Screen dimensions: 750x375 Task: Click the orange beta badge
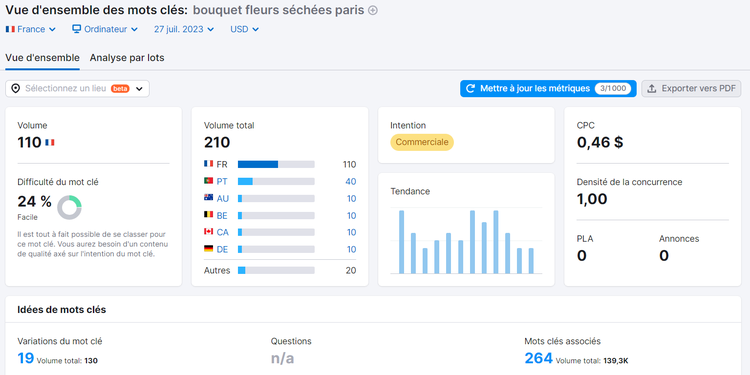(x=120, y=88)
